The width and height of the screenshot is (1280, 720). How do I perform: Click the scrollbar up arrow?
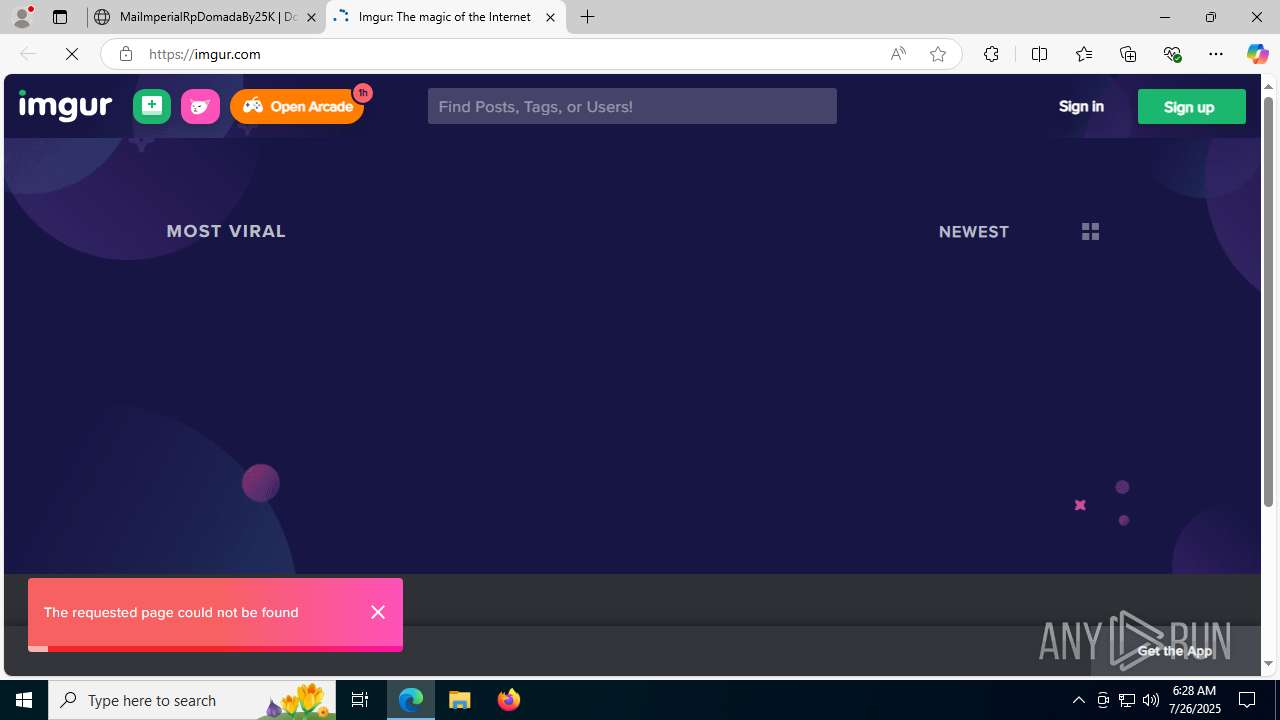[1269, 86]
